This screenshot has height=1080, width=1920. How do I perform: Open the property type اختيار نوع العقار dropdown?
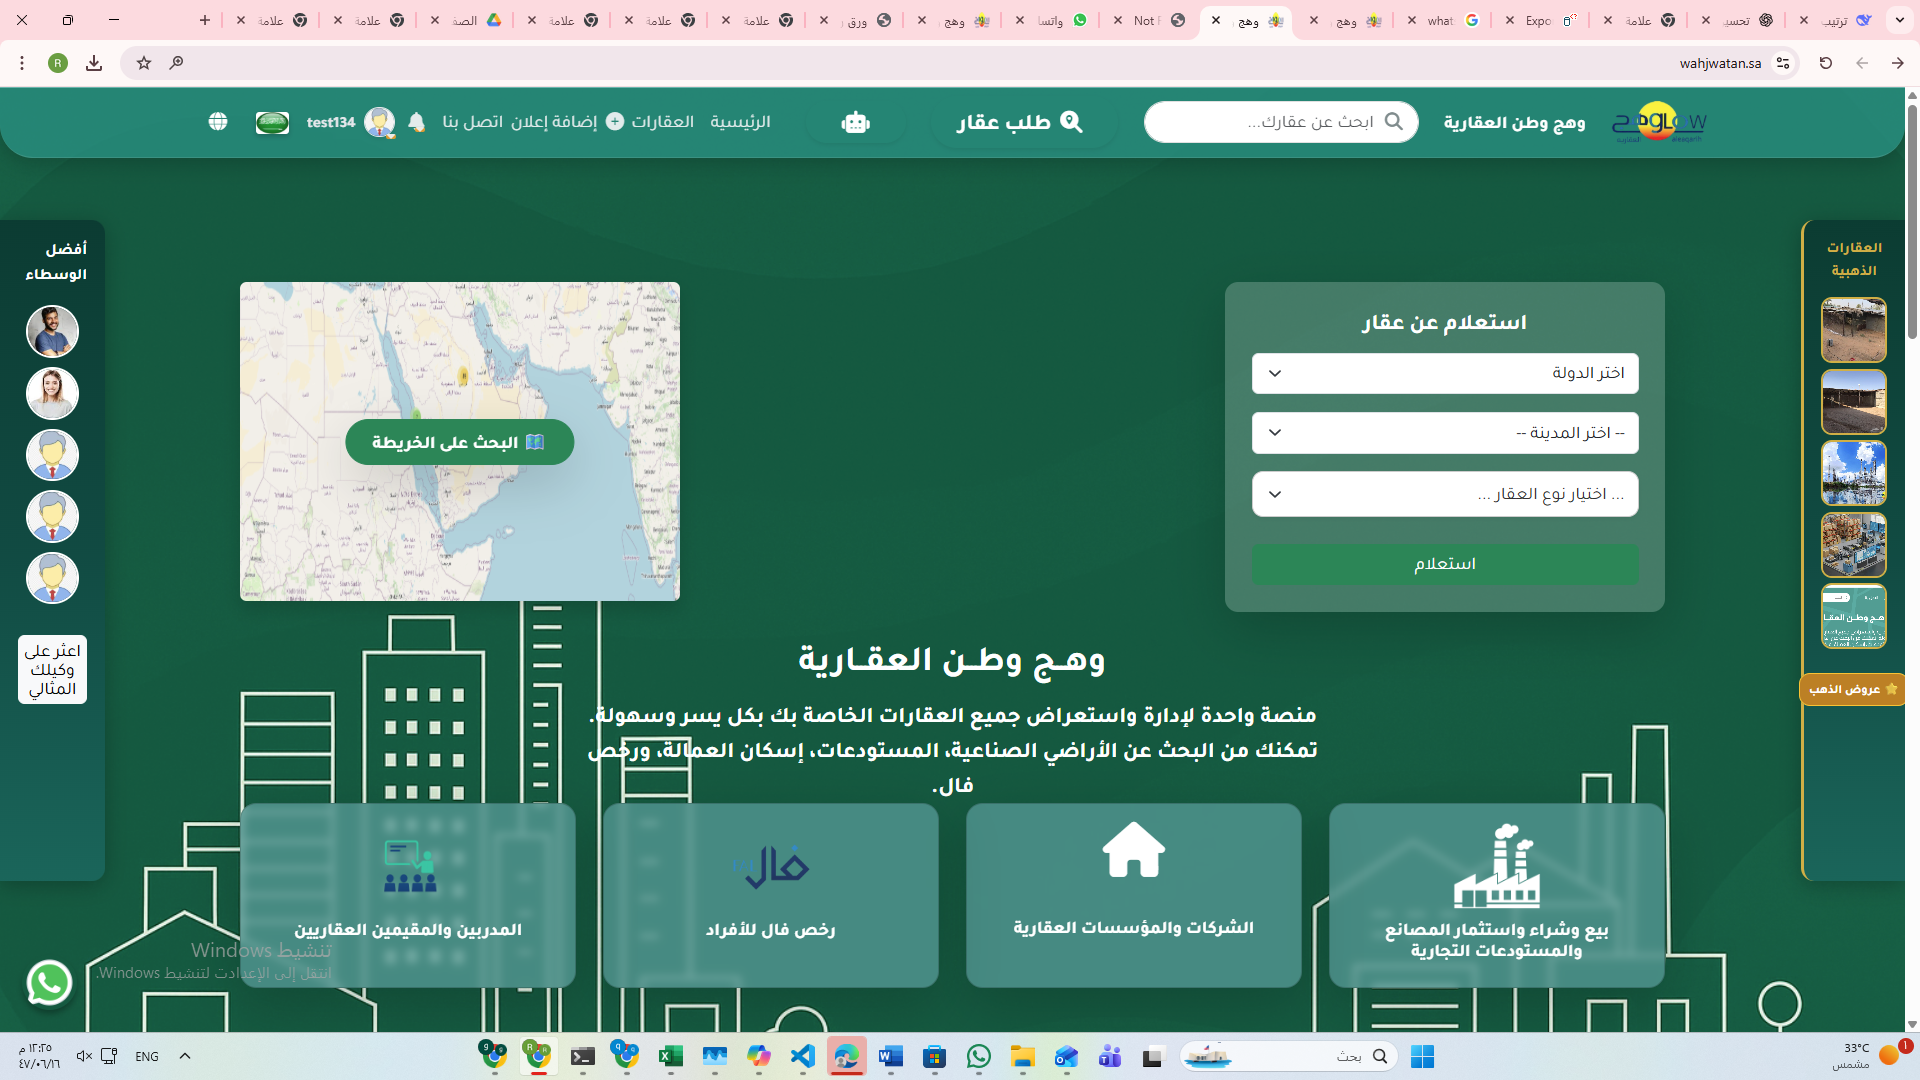point(1444,494)
